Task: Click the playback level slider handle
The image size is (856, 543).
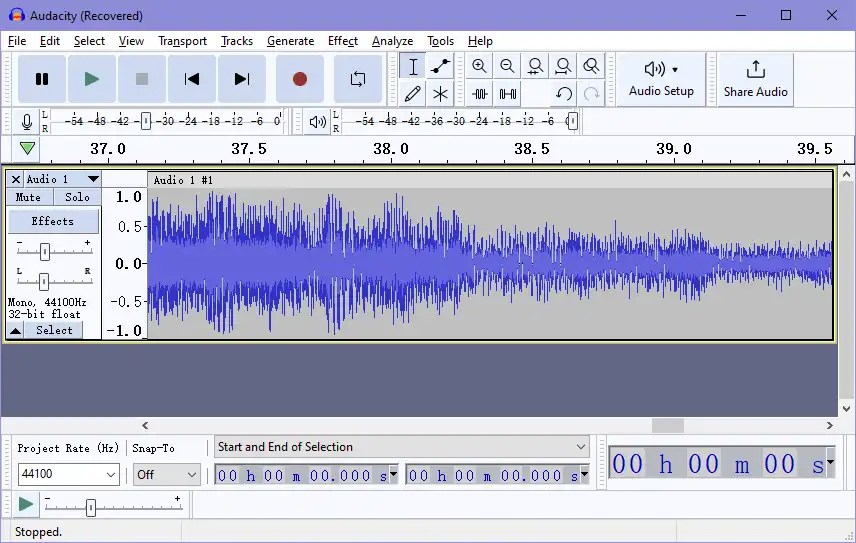Action: [x=572, y=121]
